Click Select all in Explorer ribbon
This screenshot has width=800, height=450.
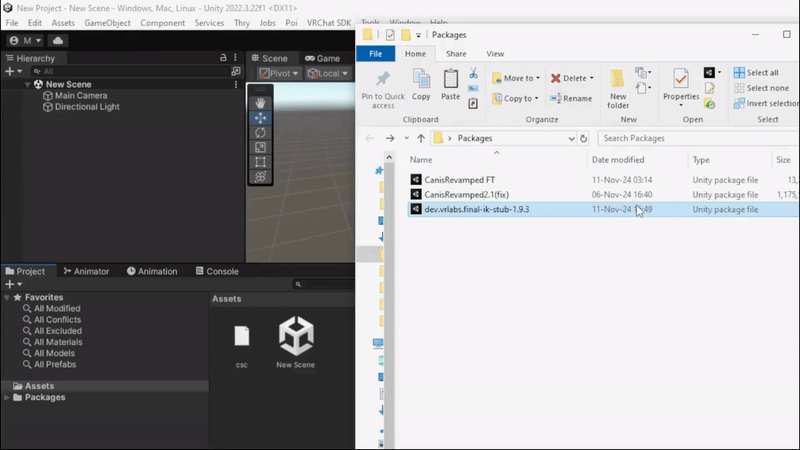(x=756, y=72)
